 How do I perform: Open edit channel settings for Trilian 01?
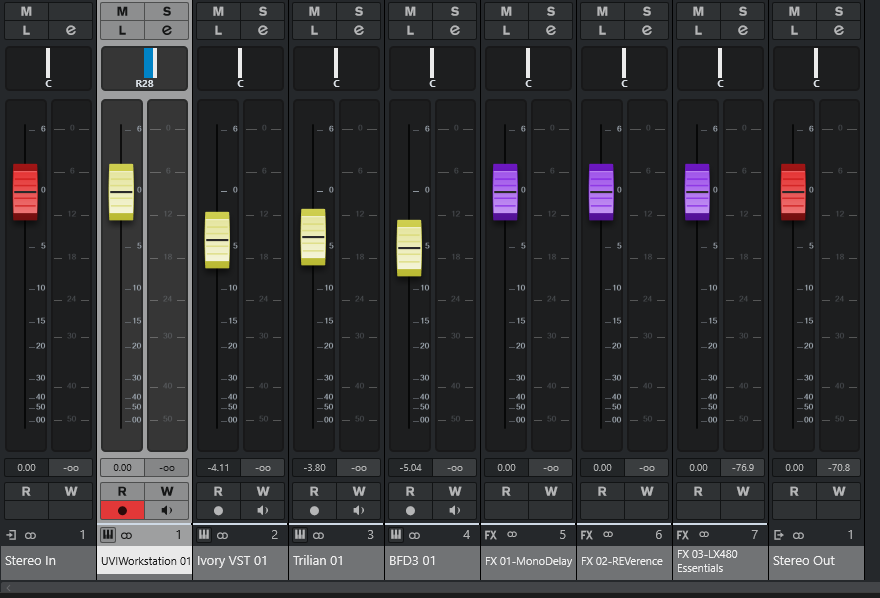pyautogui.click(x=359, y=30)
